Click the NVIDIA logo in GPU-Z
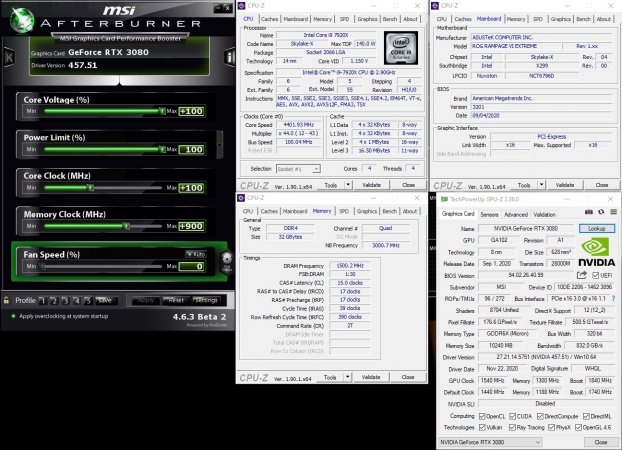The width and height of the screenshot is (622, 450). [x=597, y=252]
